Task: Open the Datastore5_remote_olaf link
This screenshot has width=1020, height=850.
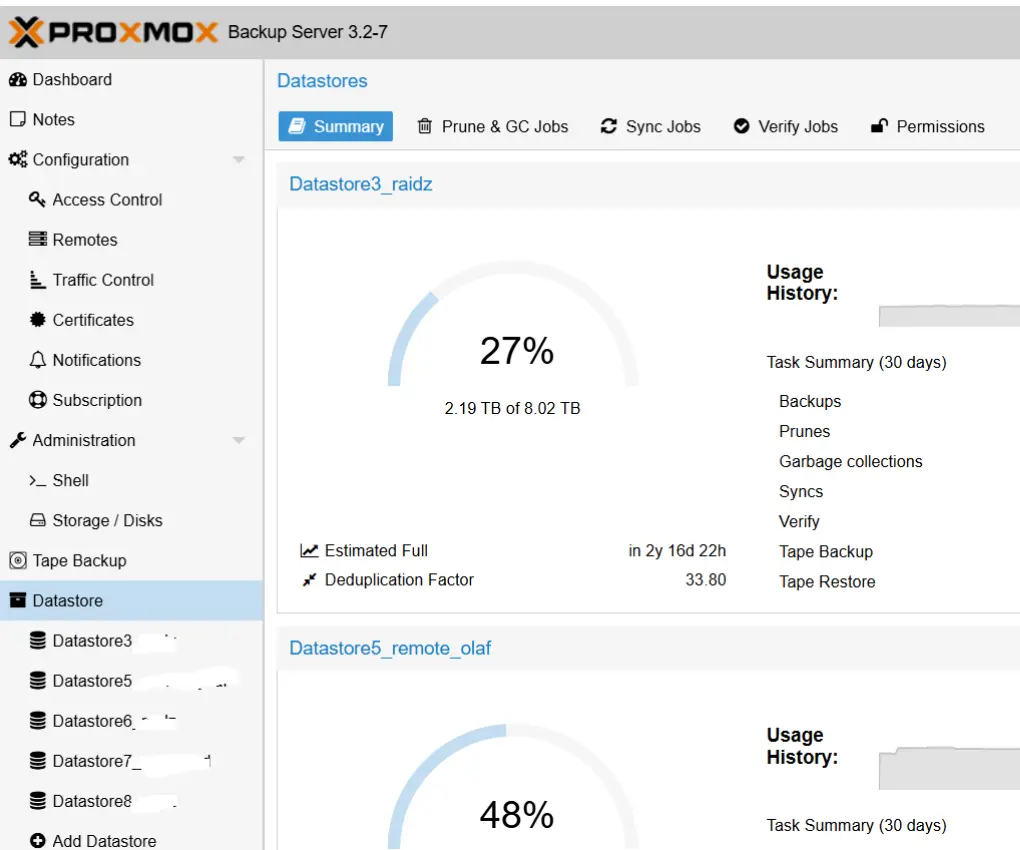Action: pos(390,648)
